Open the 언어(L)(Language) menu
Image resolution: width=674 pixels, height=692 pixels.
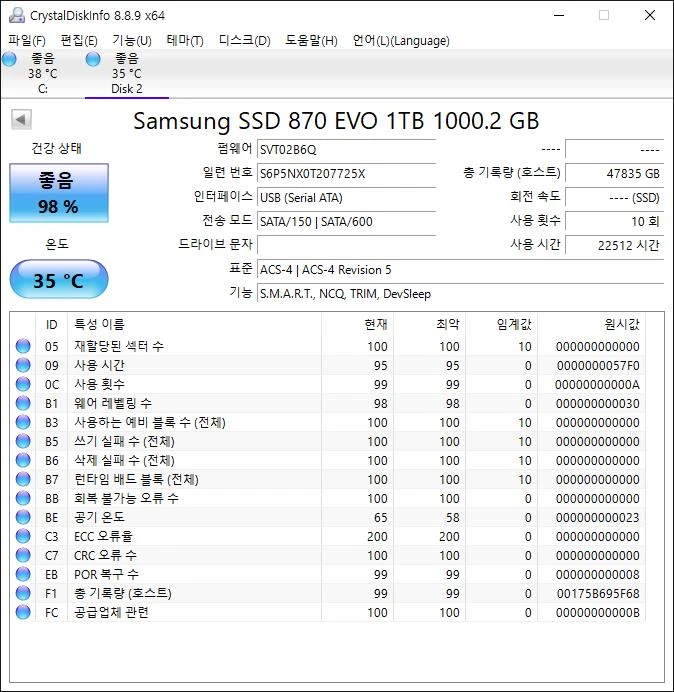coord(401,41)
